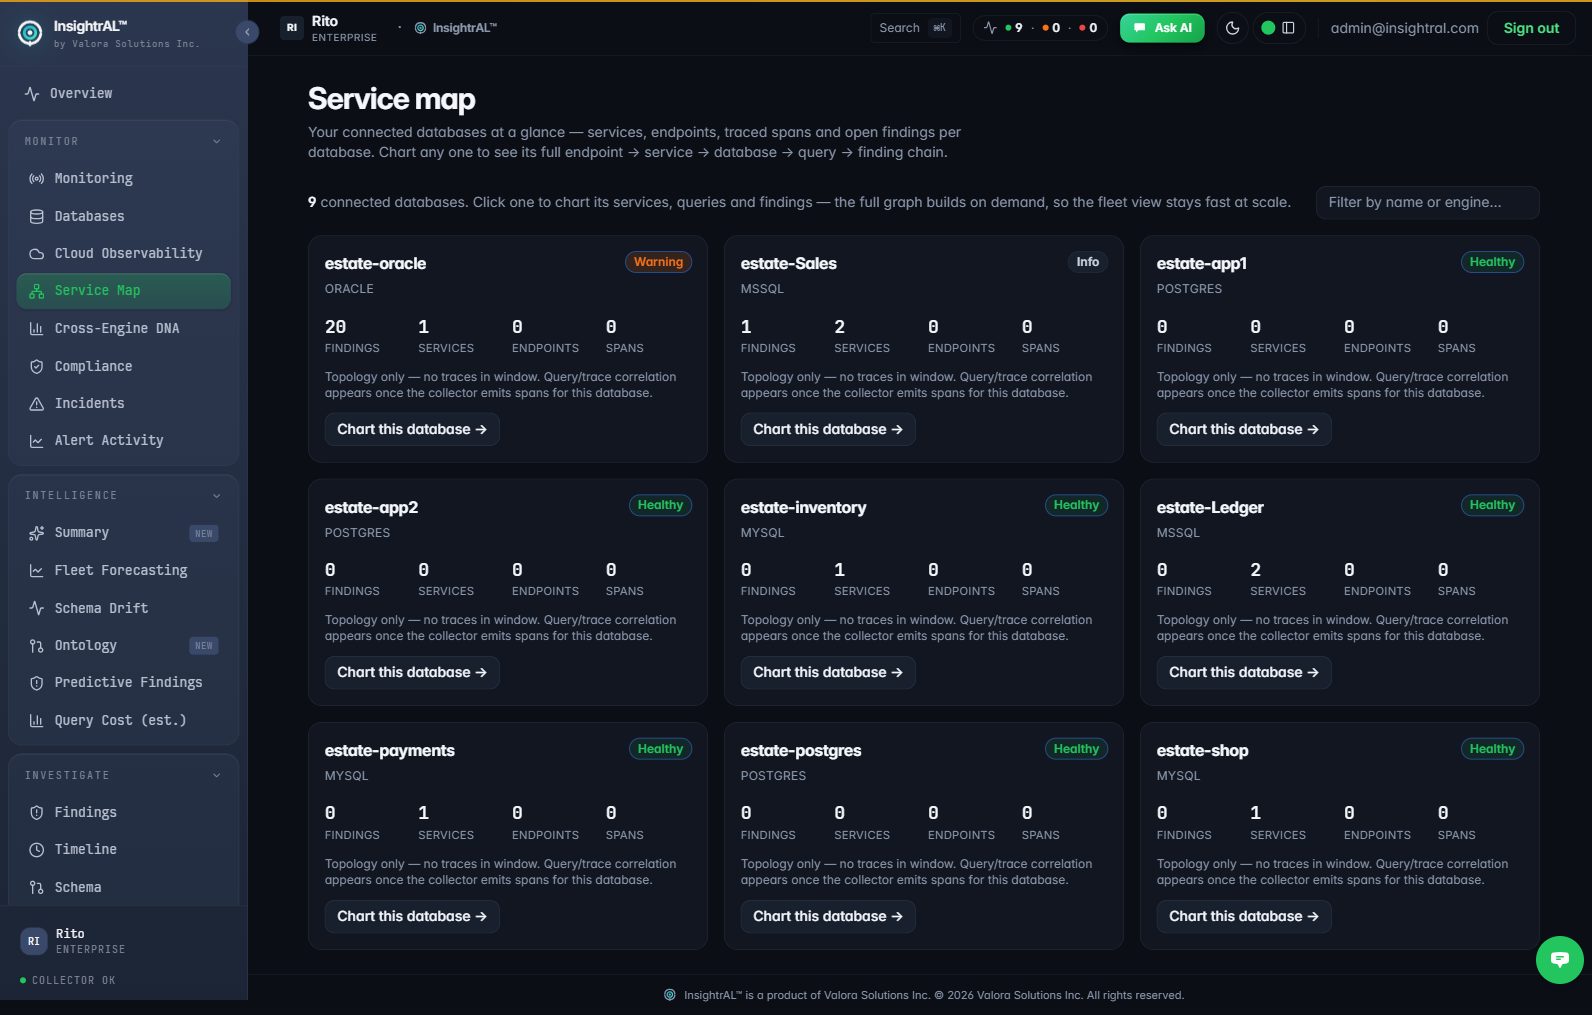The image size is (1592, 1015).
Task: Select the Service Map sidebar item
Action: coord(124,291)
